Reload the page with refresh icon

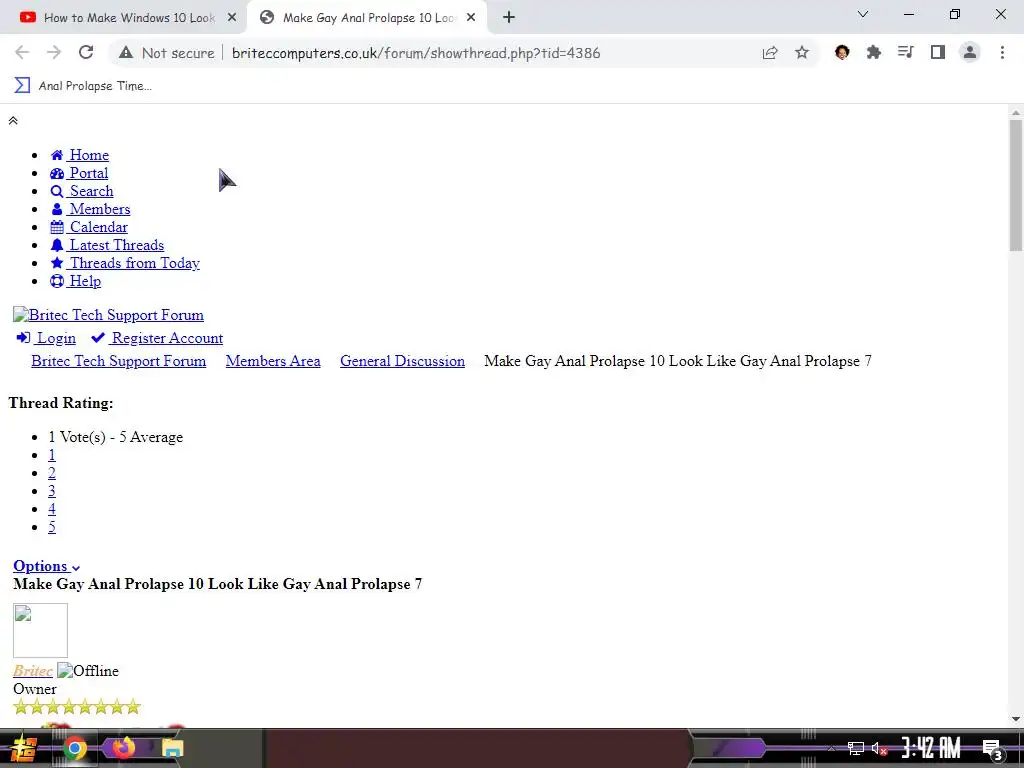tap(86, 53)
